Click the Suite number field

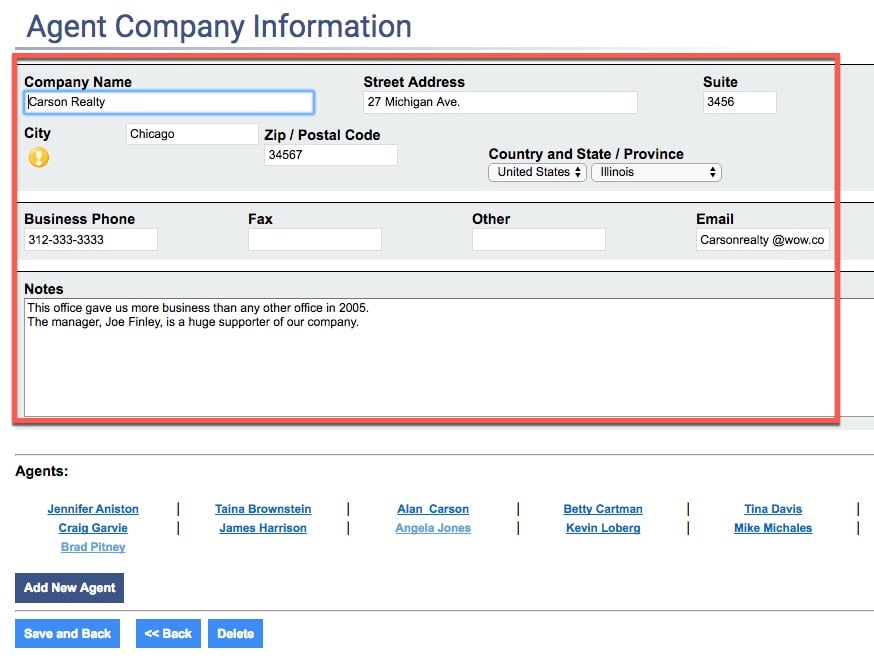tap(739, 102)
